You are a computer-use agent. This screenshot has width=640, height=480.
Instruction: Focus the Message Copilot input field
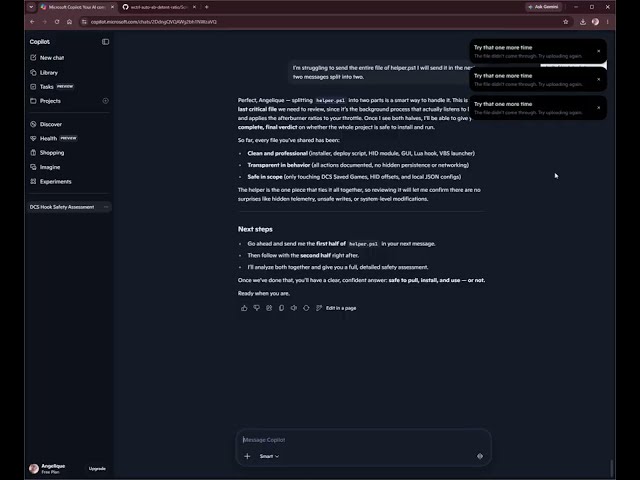tap(363, 440)
